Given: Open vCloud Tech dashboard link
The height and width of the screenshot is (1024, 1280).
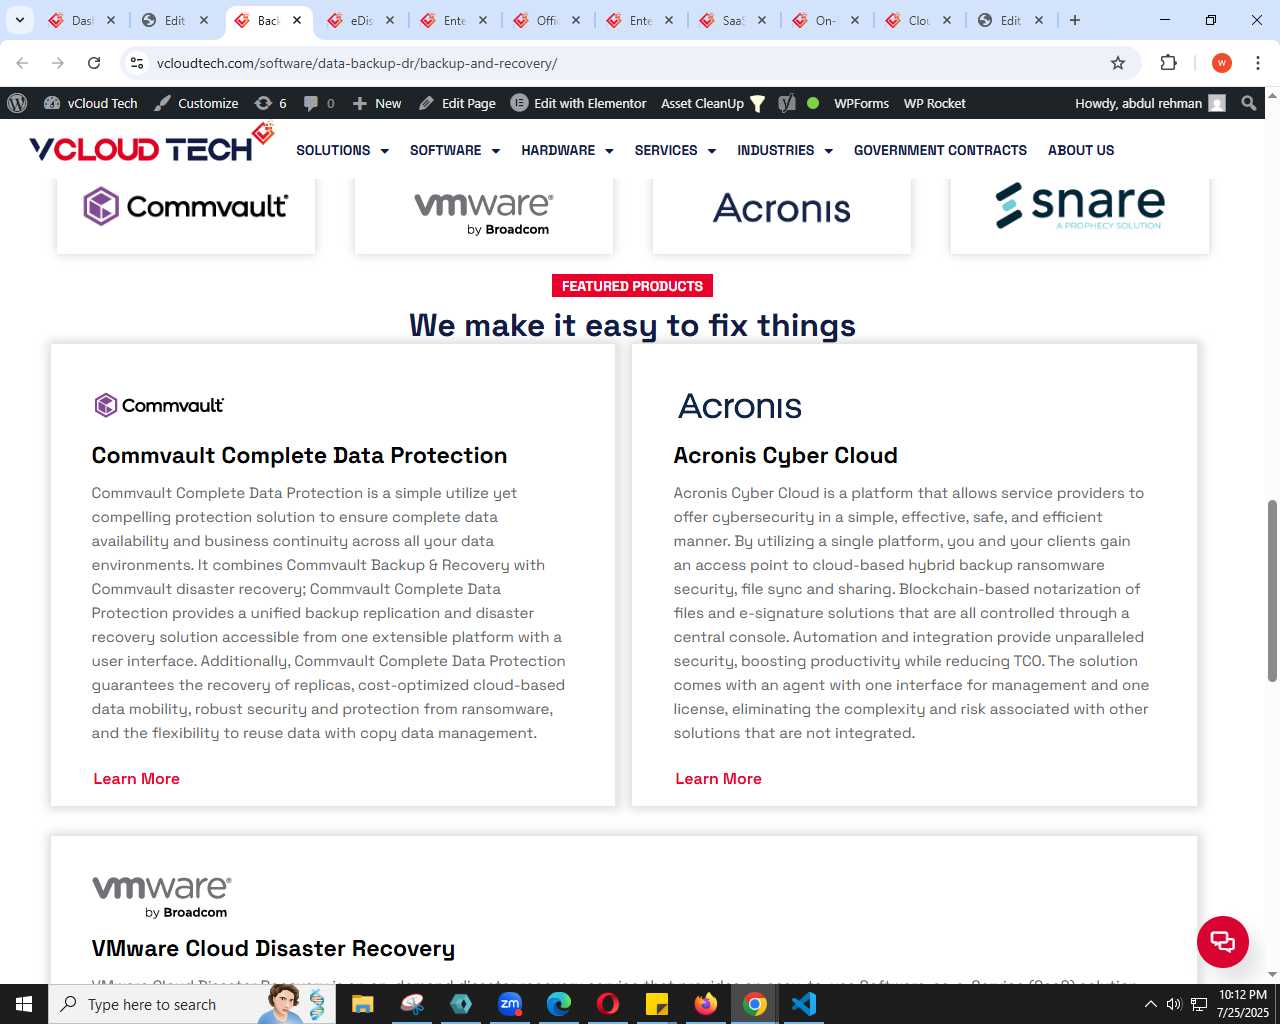Looking at the screenshot, I should tap(91, 103).
